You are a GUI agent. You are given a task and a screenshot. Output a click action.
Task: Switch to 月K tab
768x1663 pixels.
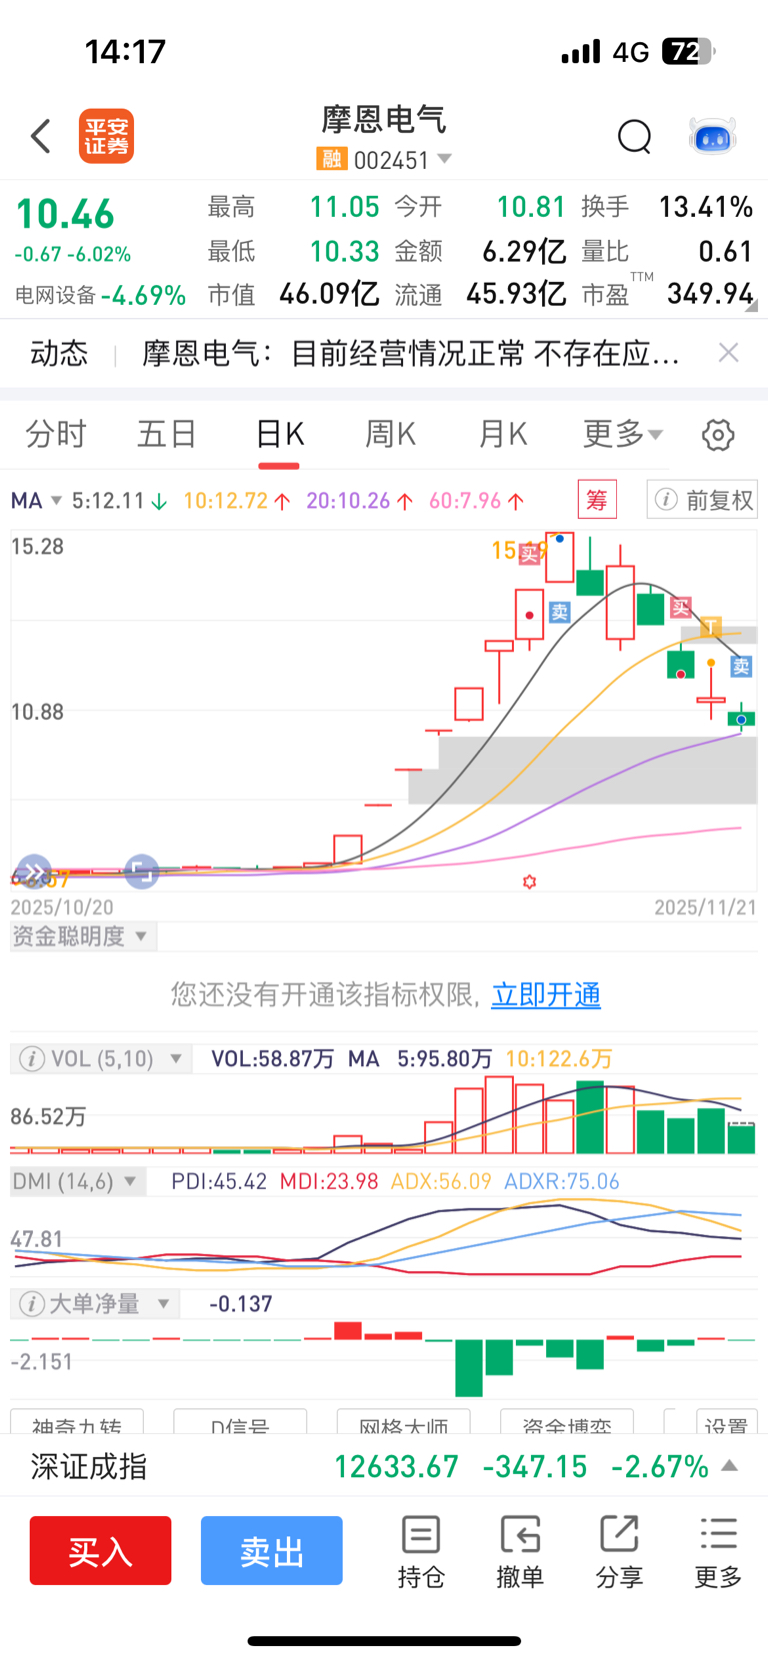click(502, 434)
